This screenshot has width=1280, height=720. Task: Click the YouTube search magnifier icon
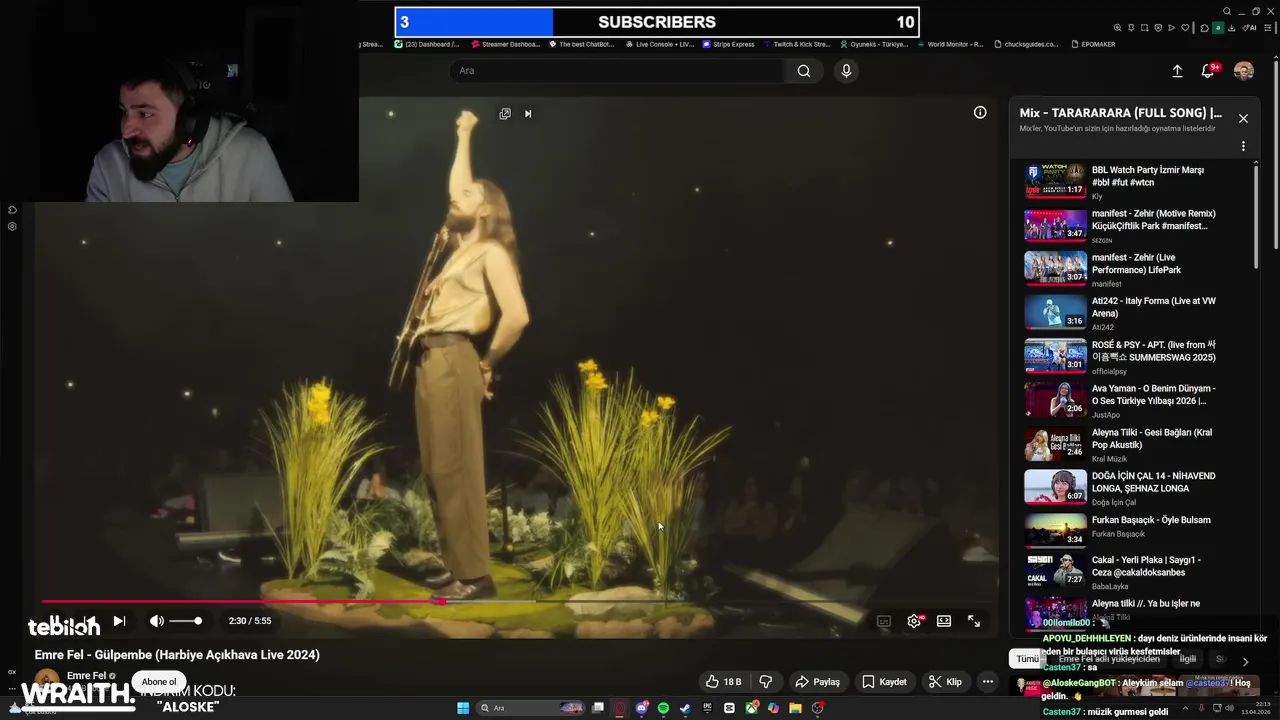pyautogui.click(x=804, y=71)
